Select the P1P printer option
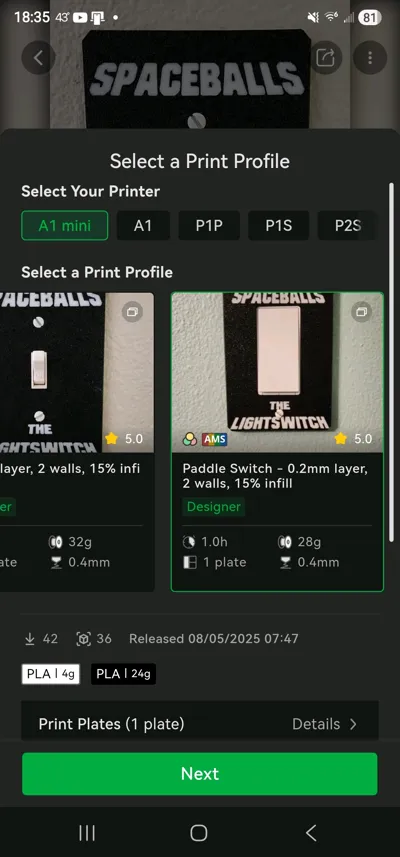 209,226
